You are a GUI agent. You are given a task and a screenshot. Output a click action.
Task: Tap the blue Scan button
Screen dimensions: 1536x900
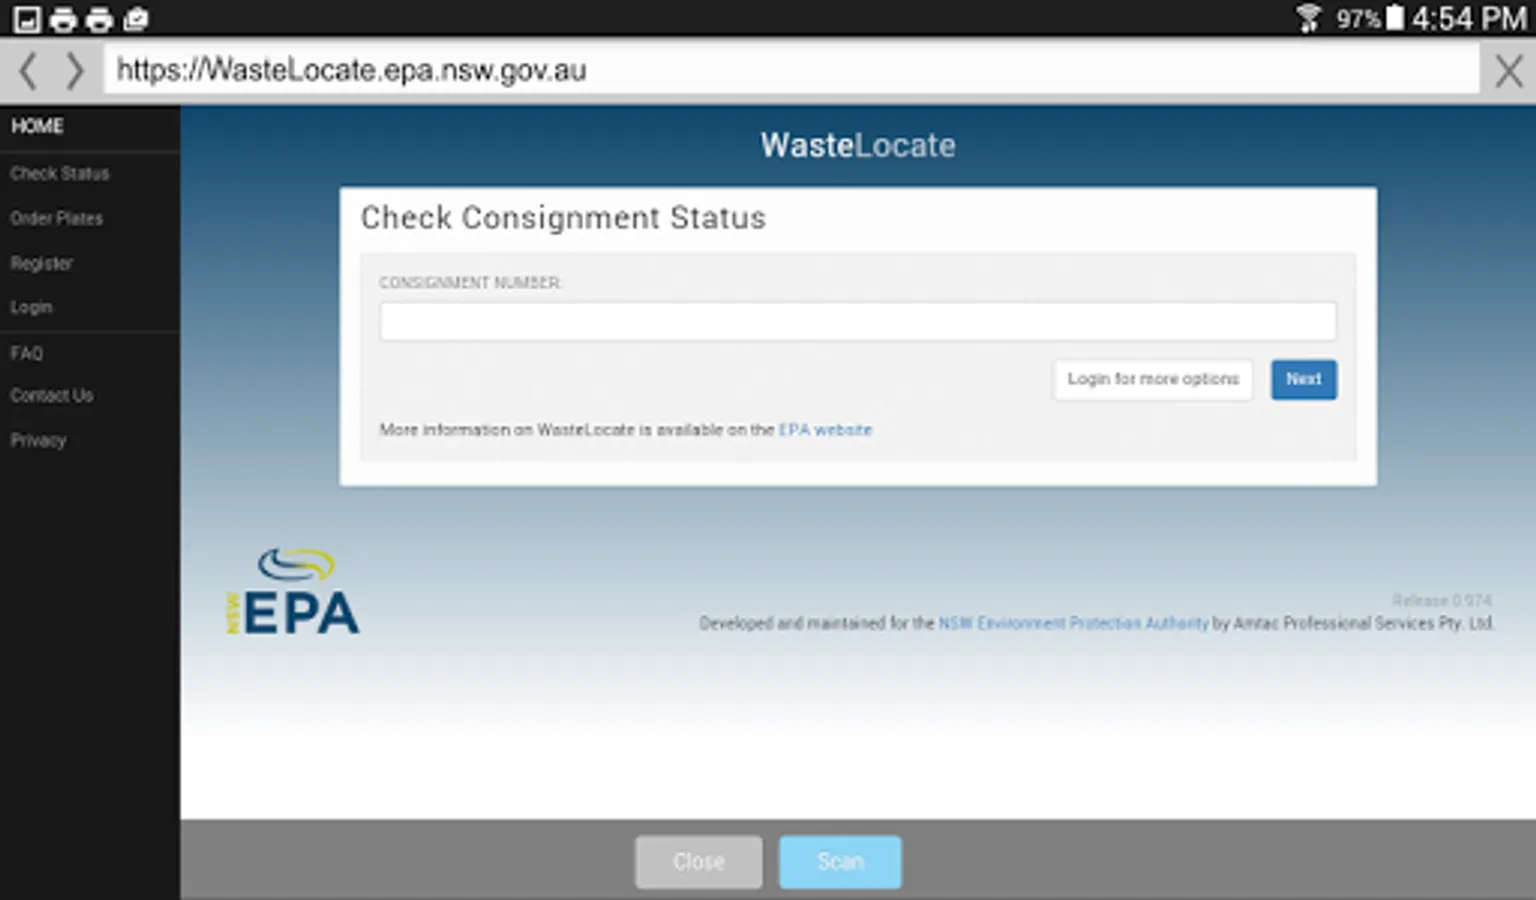click(840, 862)
